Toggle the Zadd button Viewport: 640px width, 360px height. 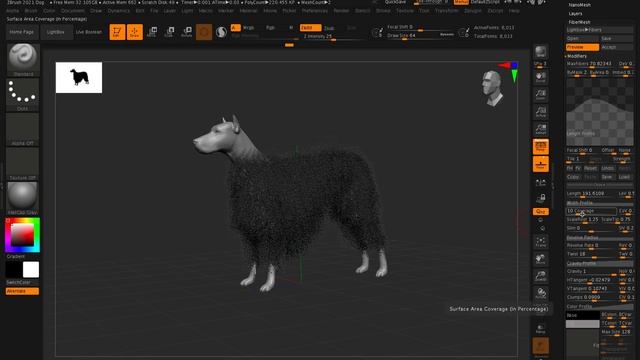[311, 28]
